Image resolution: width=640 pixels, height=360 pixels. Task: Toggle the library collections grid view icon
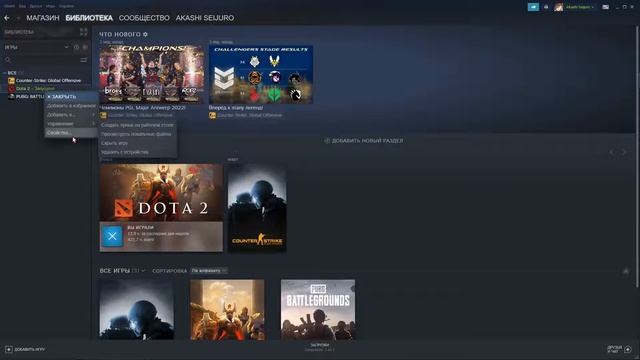coord(84,32)
